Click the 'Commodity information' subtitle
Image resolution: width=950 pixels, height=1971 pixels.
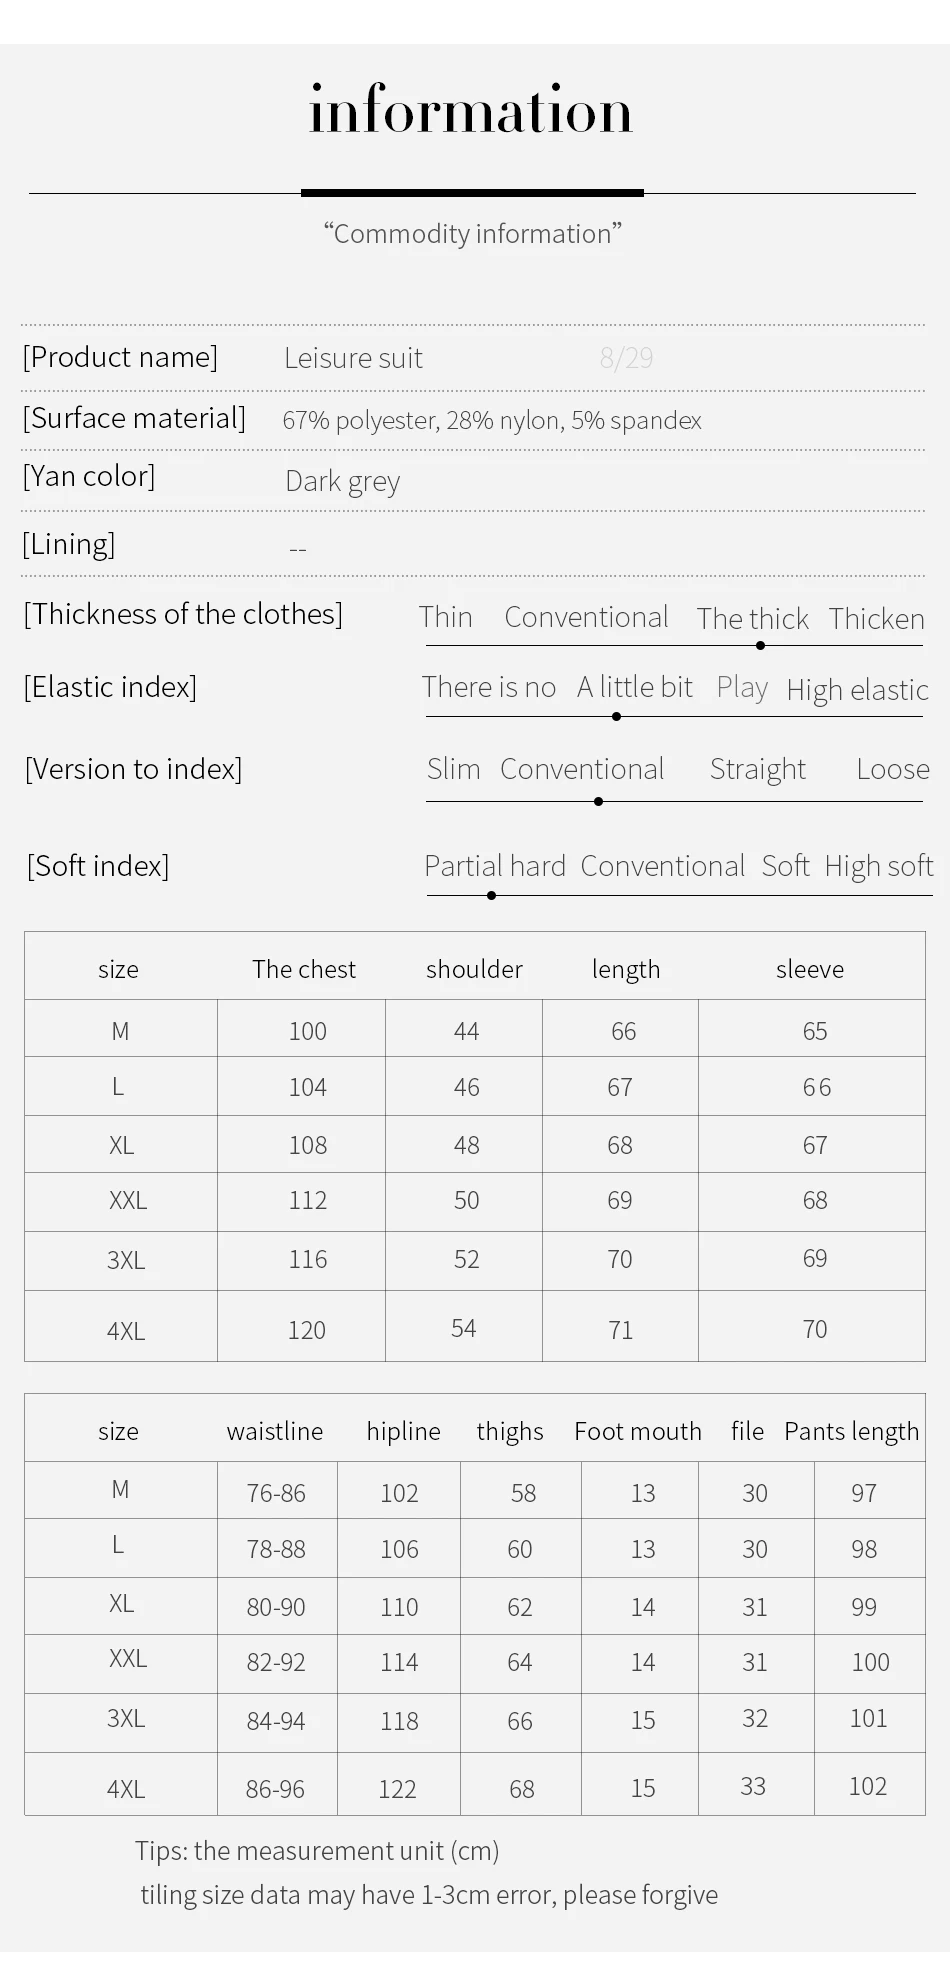click(472, 234)
